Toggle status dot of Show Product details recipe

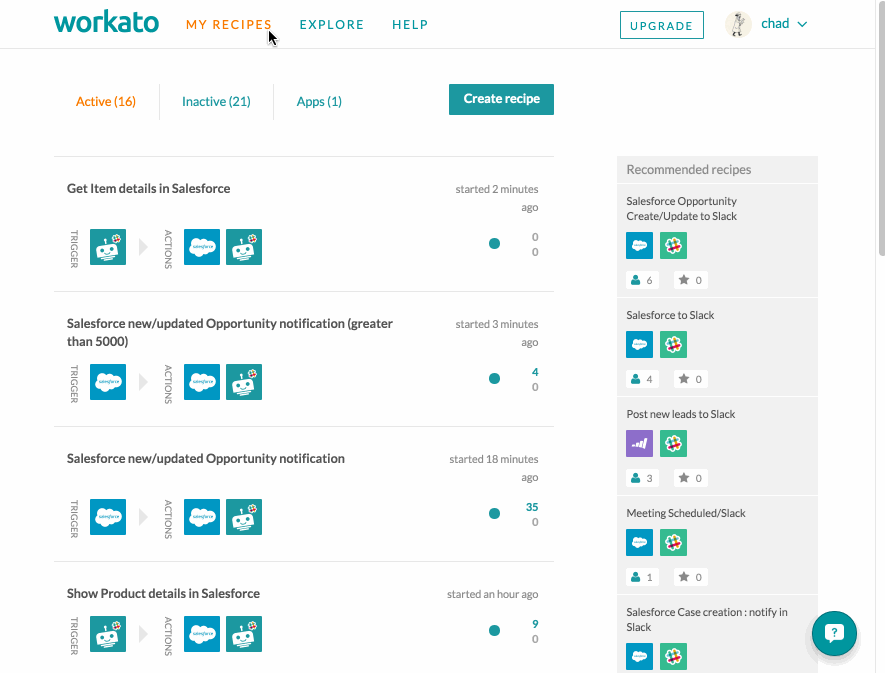pyautogui.click(x=494, y=631)
